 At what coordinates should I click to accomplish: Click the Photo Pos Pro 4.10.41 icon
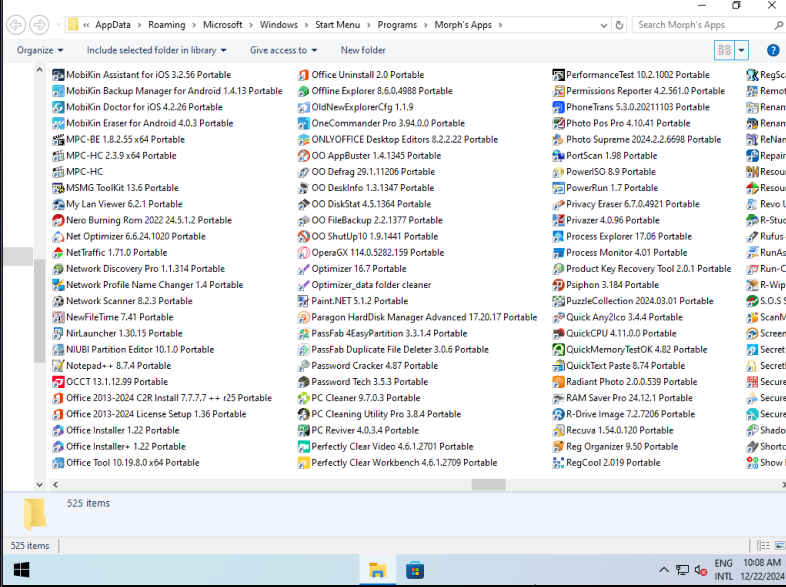(x=558, y=123)
